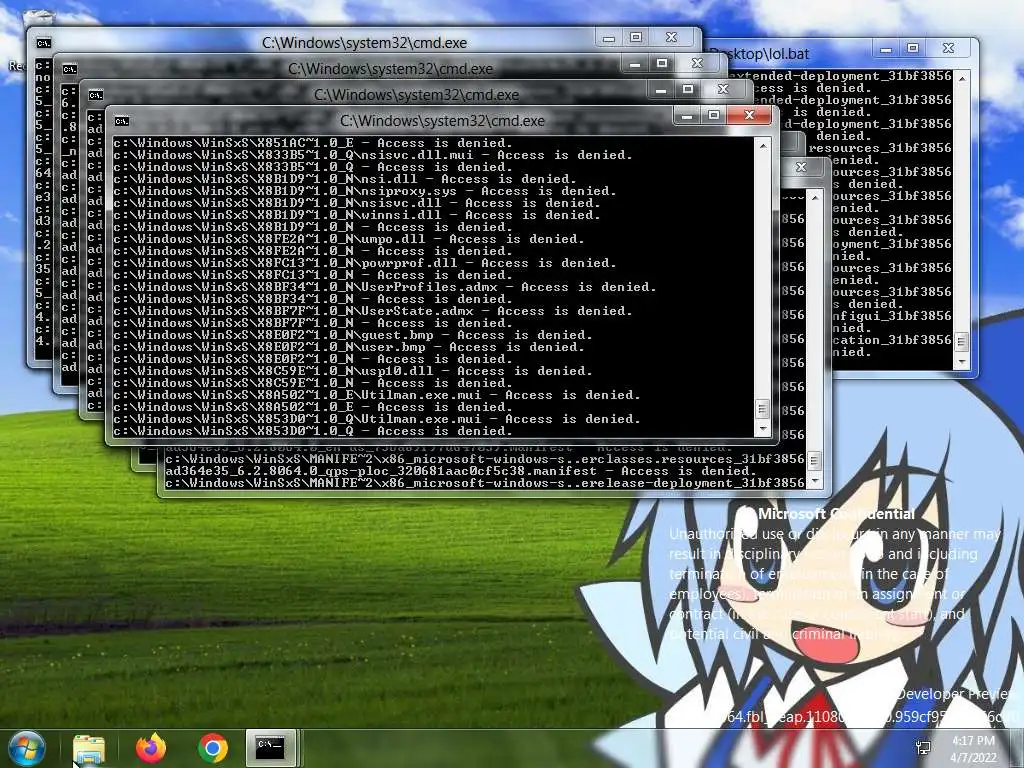The height and width of the screenshot is (768, 1024).
Task: Maximize the third cmd.exe window
Action: point(688,89)
